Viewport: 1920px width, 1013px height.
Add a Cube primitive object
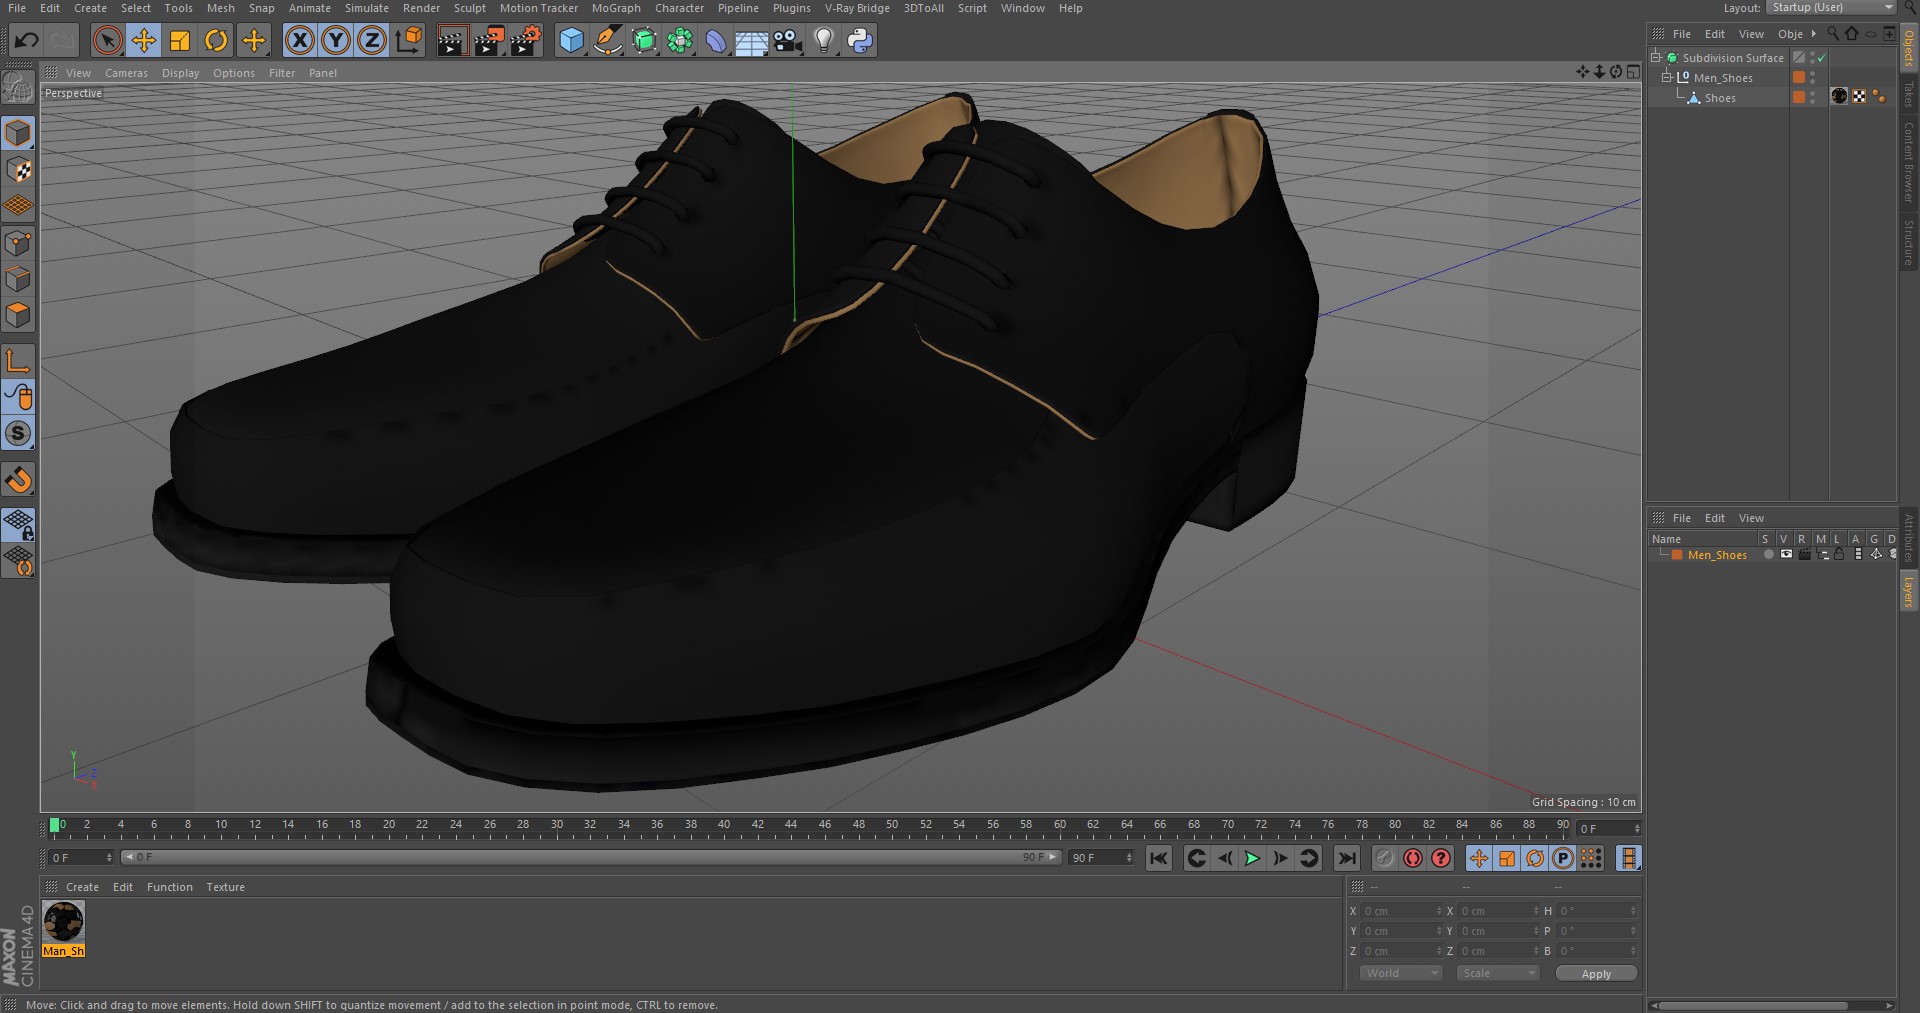tap(571, 40)
